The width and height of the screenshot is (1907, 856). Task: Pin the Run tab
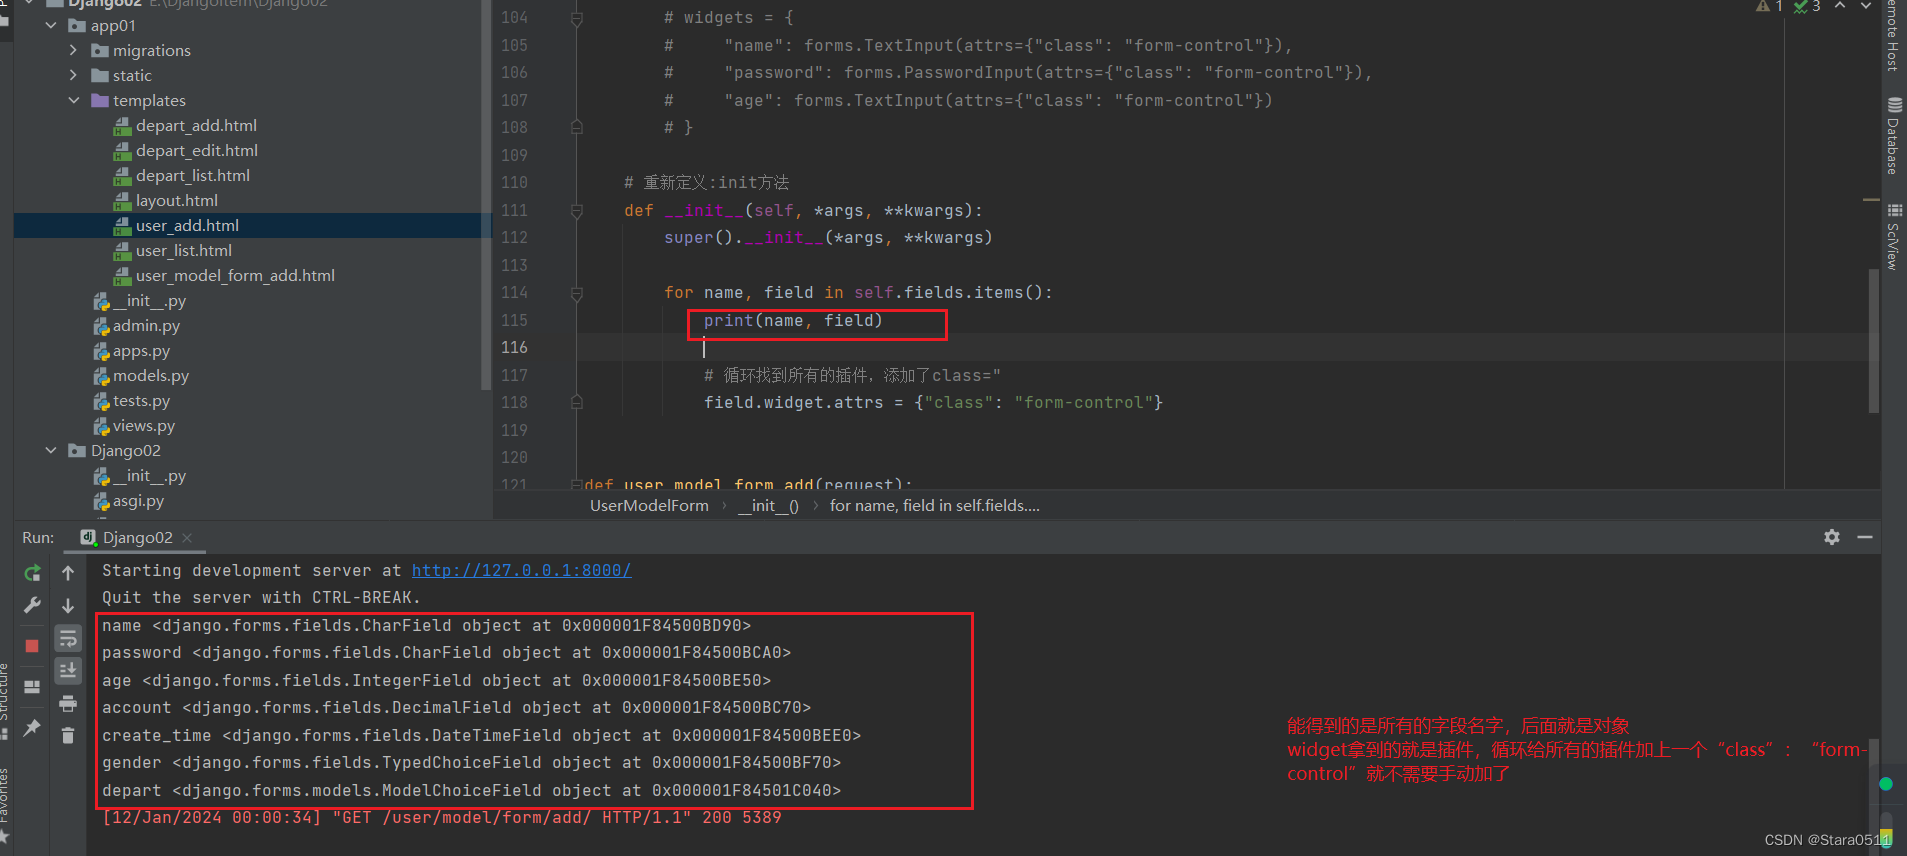click(33, 727)
